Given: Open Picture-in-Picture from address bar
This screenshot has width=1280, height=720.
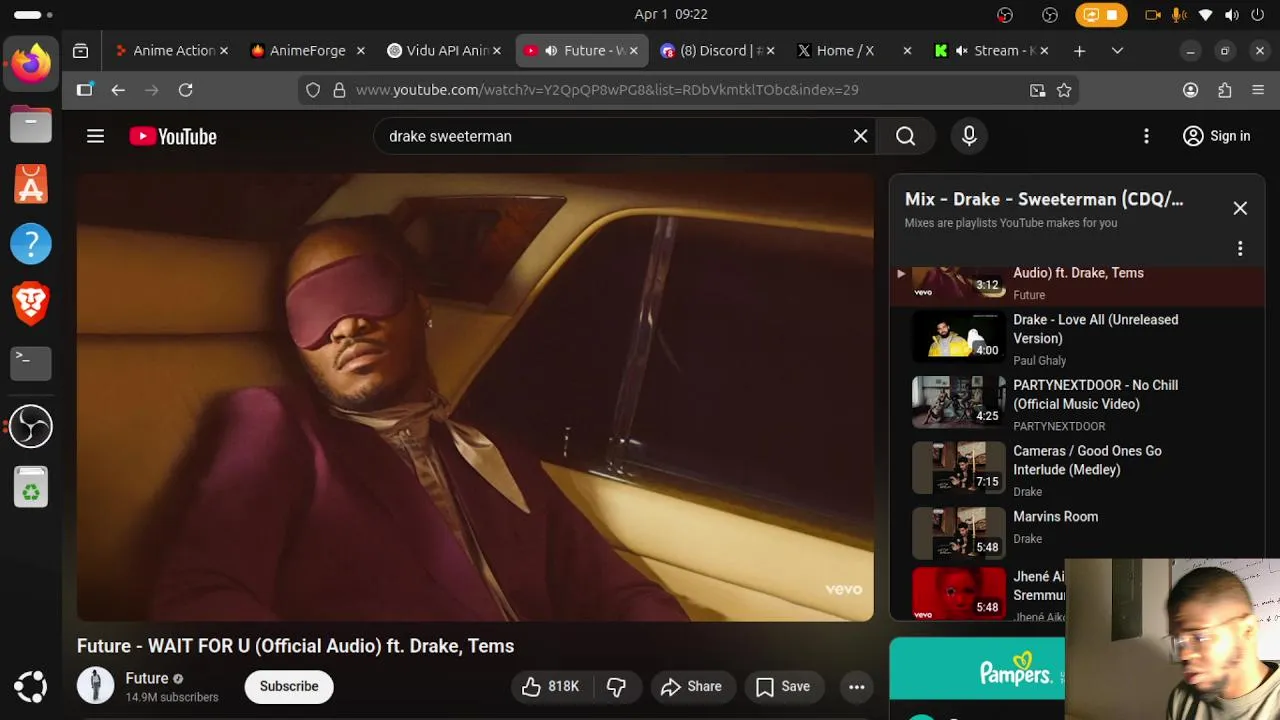Looking at the screenshot, I should pyautogui.click(x=1038, y=90).
